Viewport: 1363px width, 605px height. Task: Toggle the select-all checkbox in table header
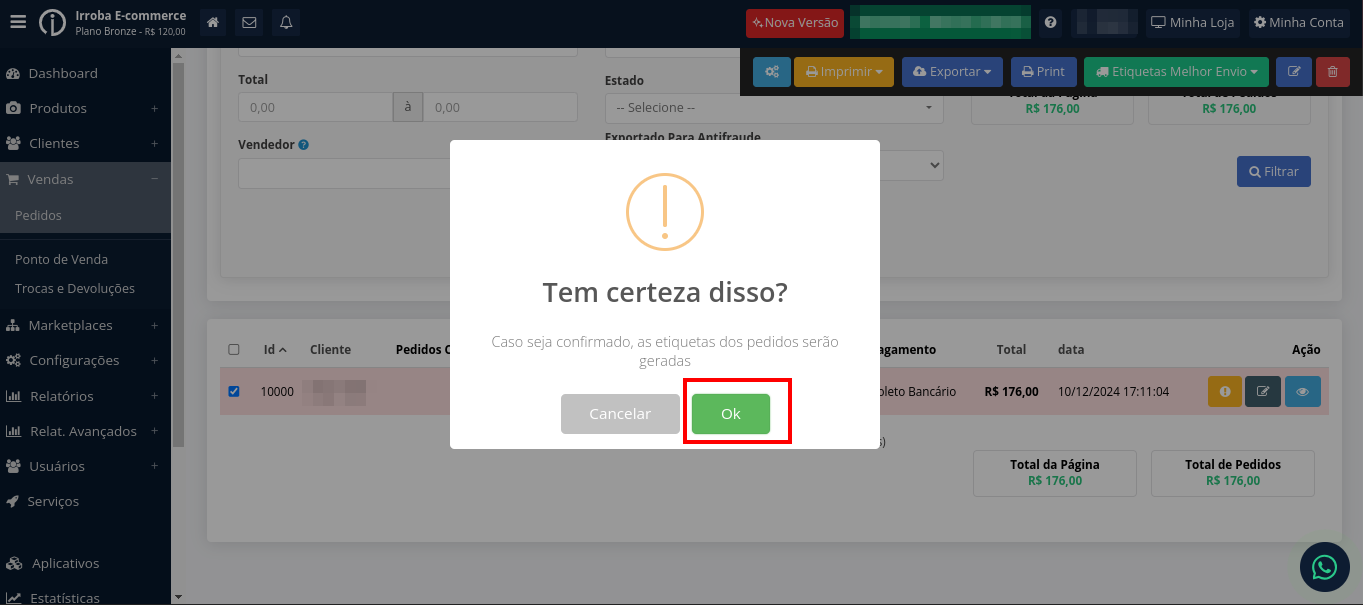(234, 349)
